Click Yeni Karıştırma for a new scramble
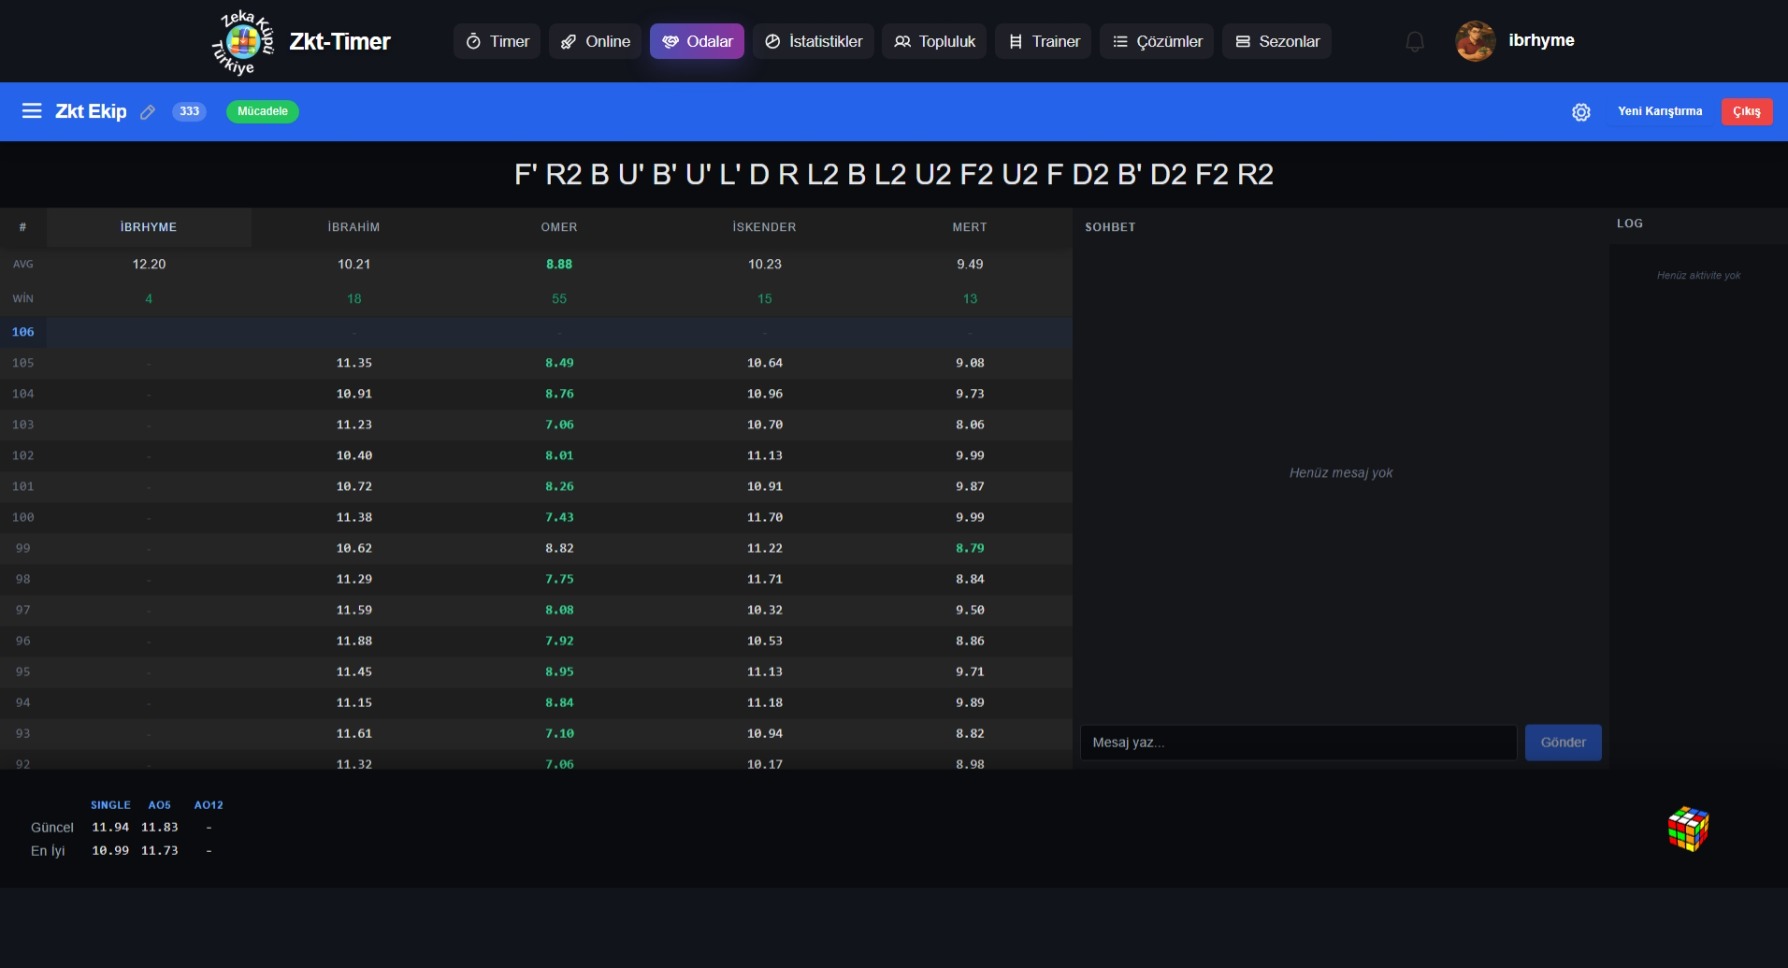1788x968 pixels. point(1659,112)
